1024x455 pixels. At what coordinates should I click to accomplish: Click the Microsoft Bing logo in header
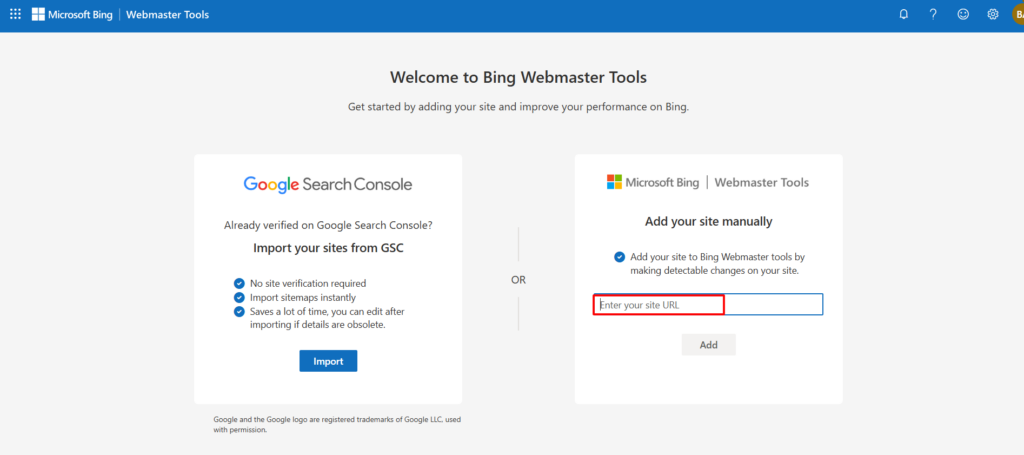pos(72,14)
